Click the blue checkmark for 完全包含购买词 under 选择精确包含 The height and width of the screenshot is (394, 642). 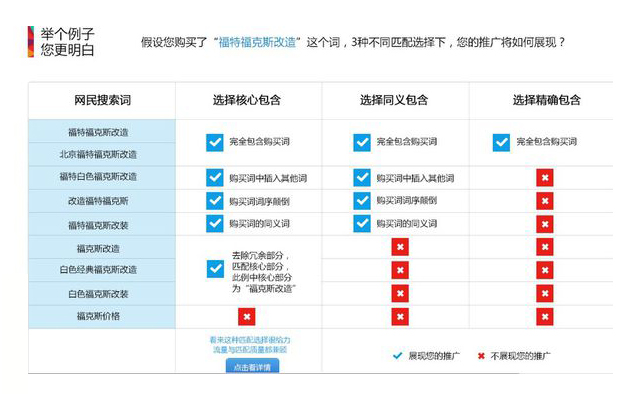pos(501,143)
